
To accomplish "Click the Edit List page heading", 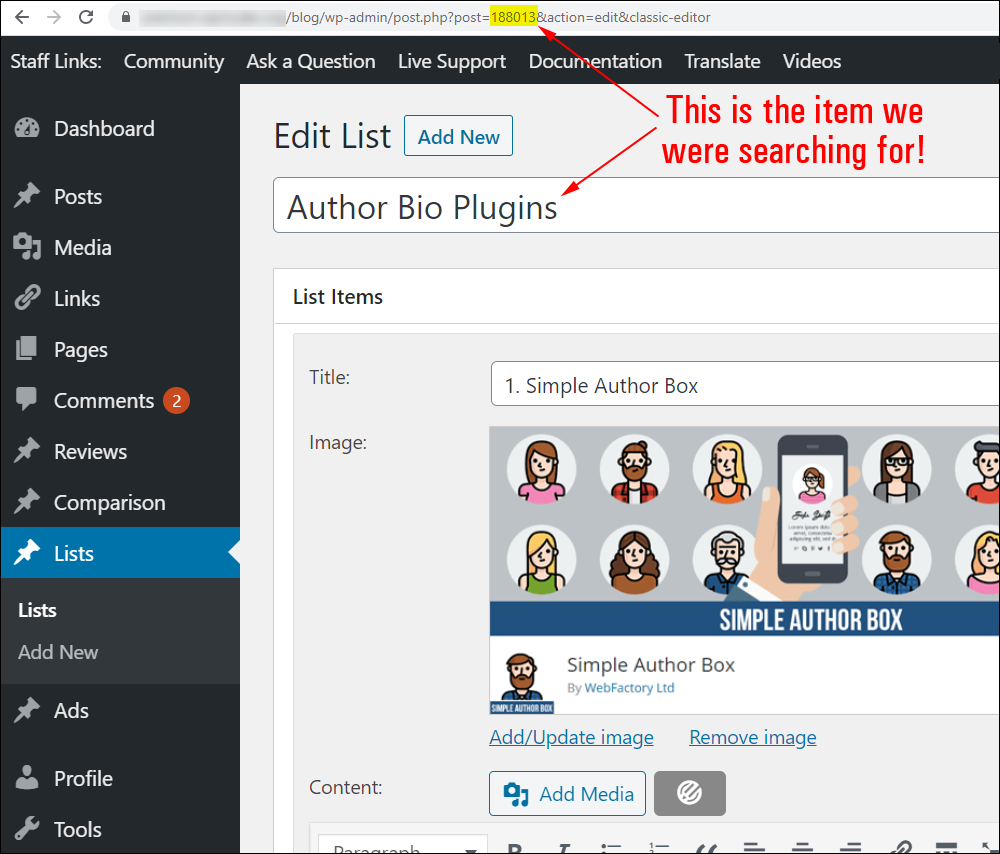I will pos(332,136).
